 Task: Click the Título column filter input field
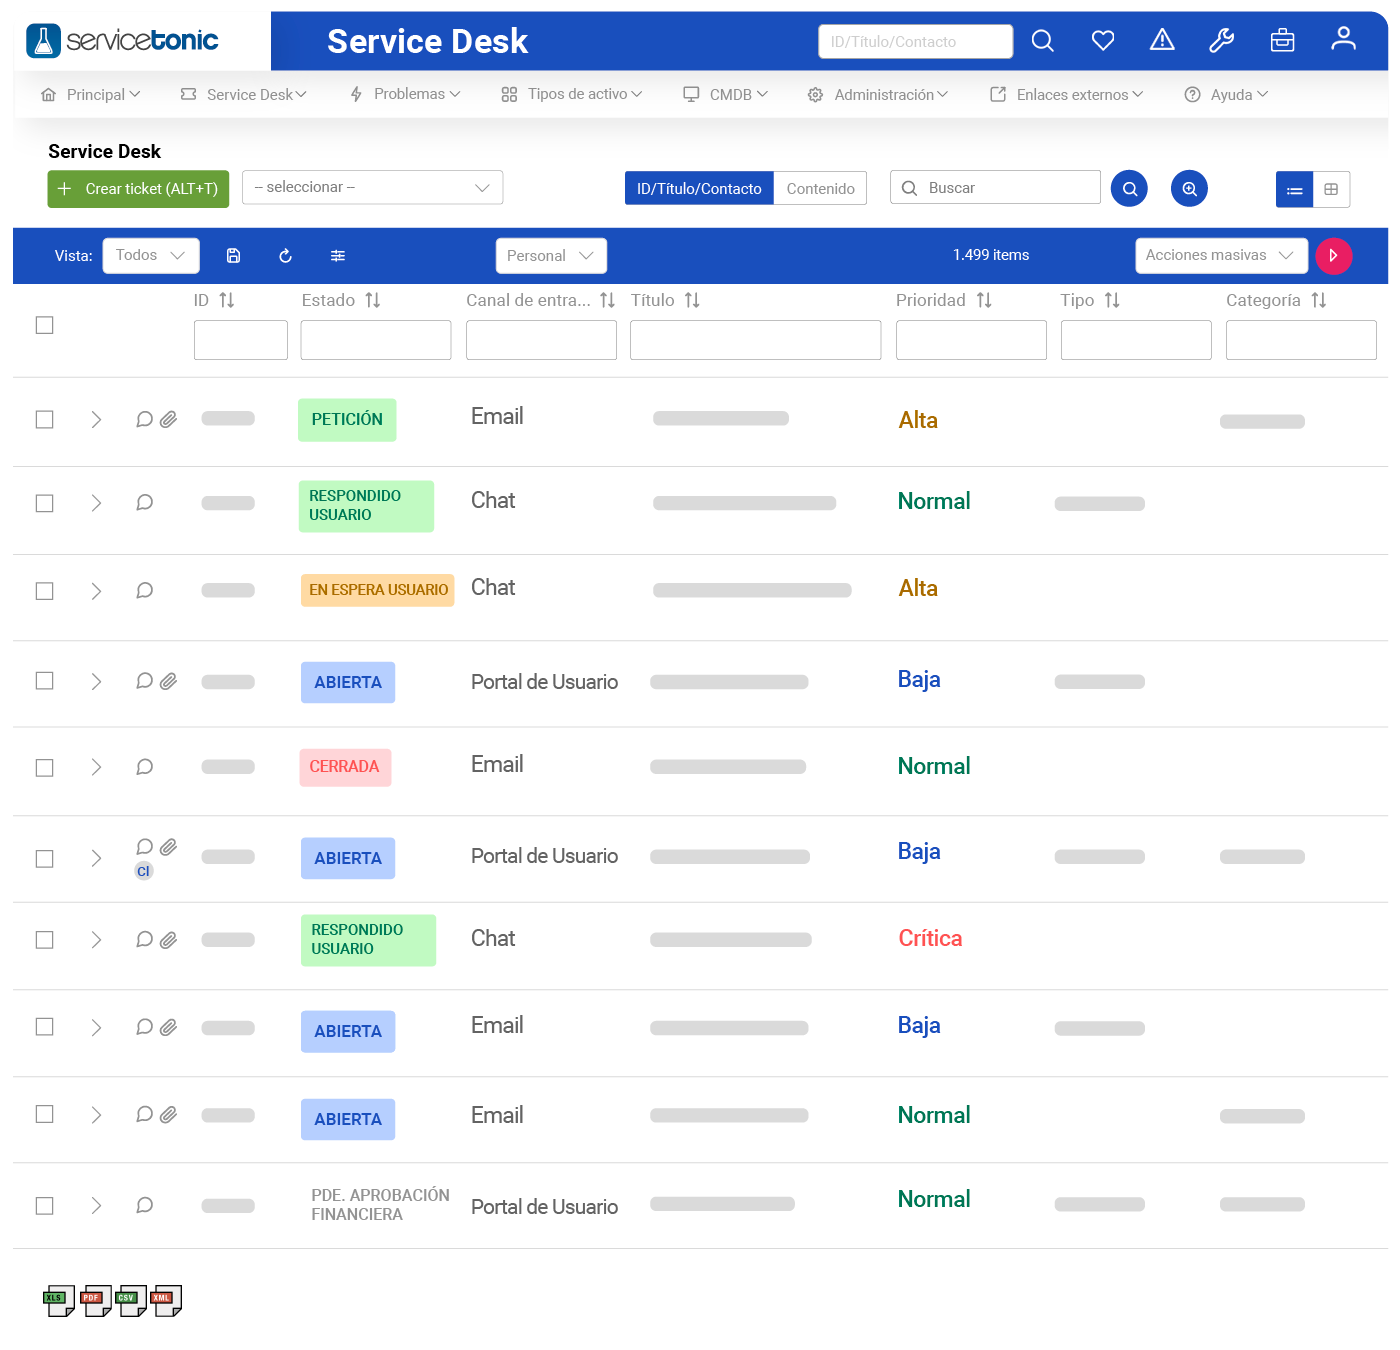point(755,340)
